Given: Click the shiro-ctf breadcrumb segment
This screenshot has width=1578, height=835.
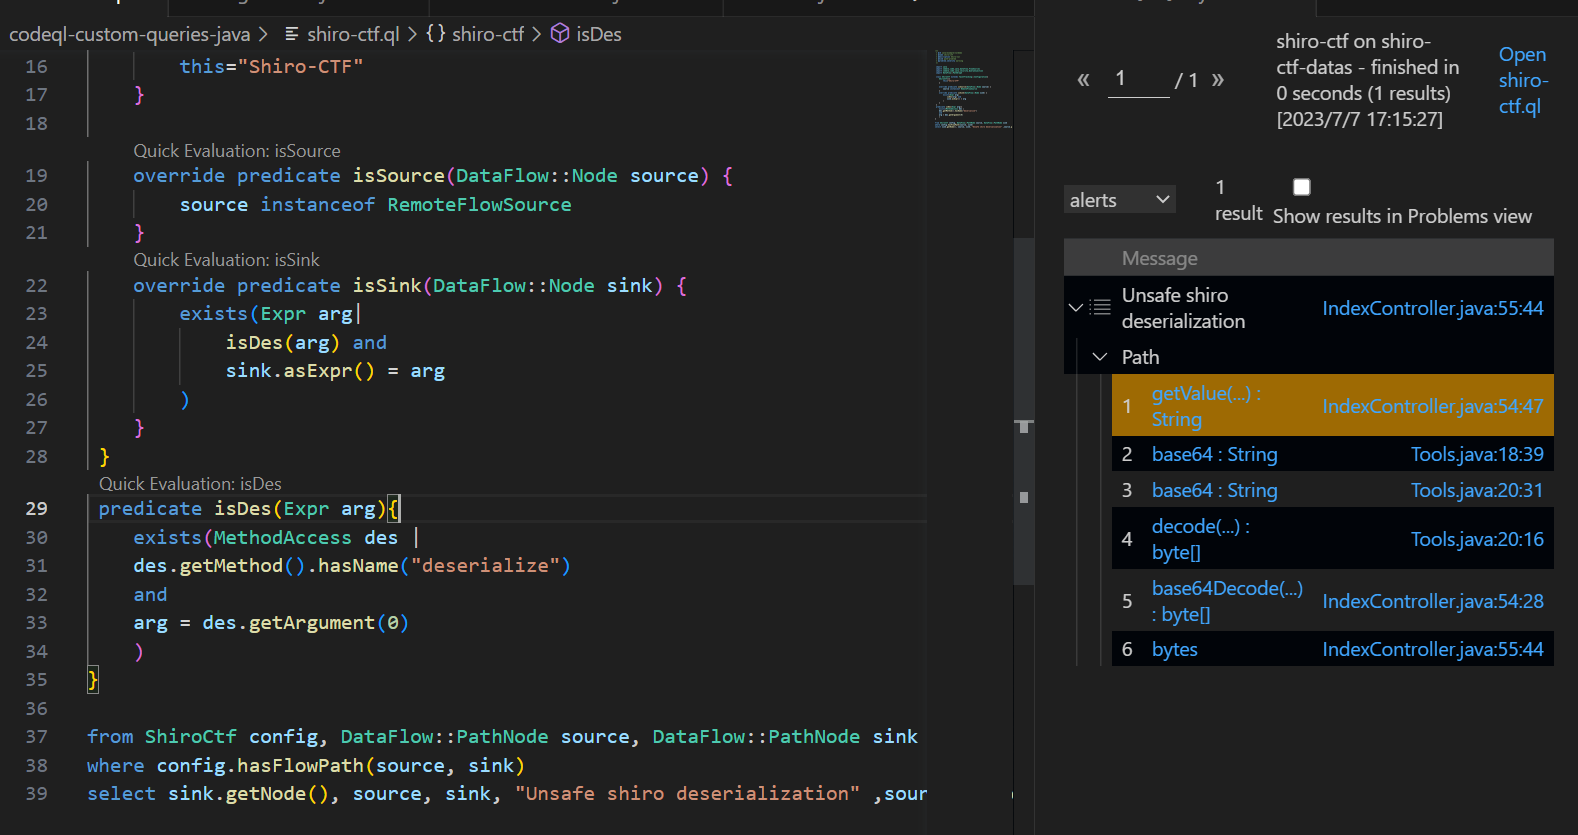Looking at the screenshot, I should click(x=487, y=34).
